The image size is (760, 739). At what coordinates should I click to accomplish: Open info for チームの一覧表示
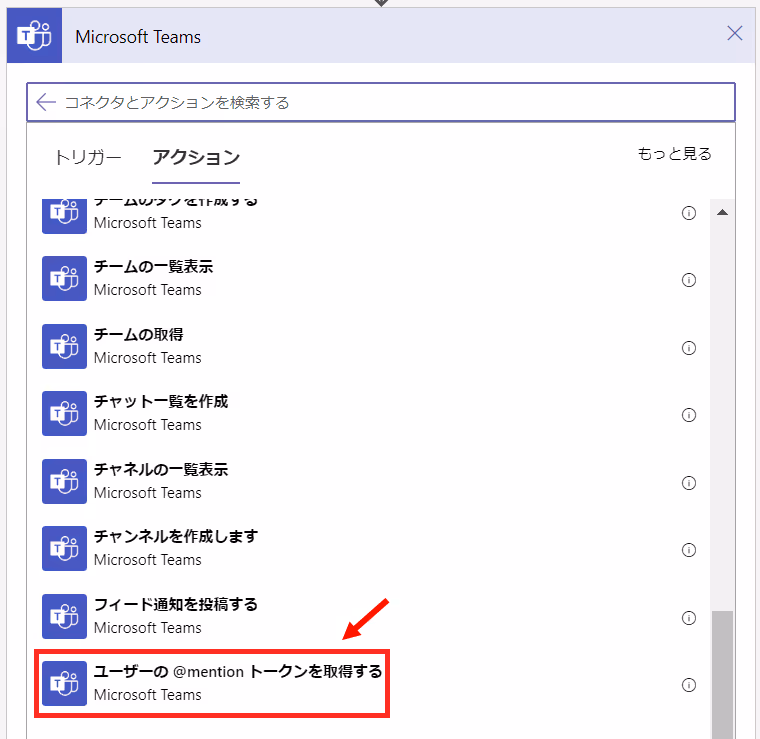689,280
